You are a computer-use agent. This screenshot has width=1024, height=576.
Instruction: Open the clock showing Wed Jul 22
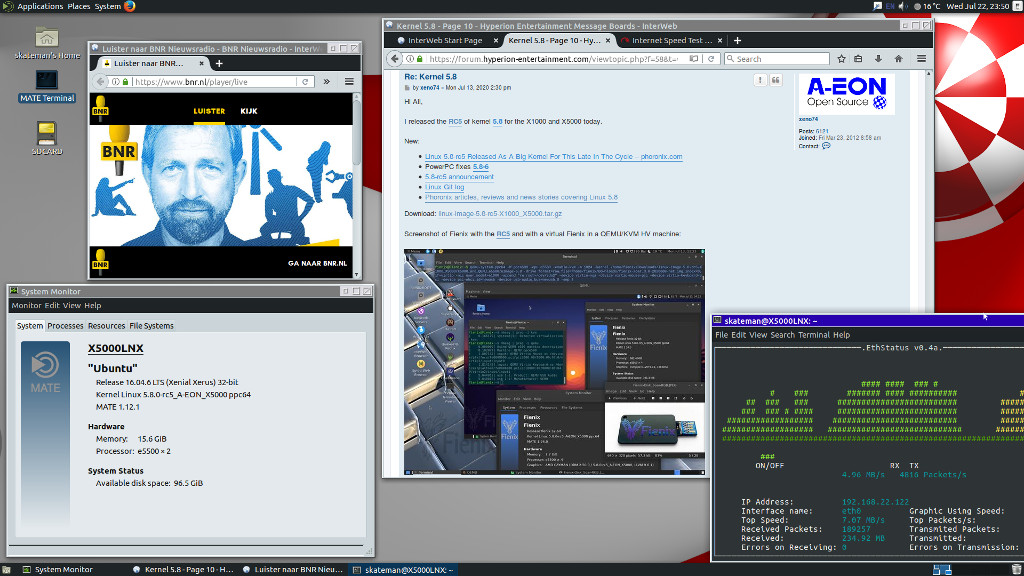978,7
